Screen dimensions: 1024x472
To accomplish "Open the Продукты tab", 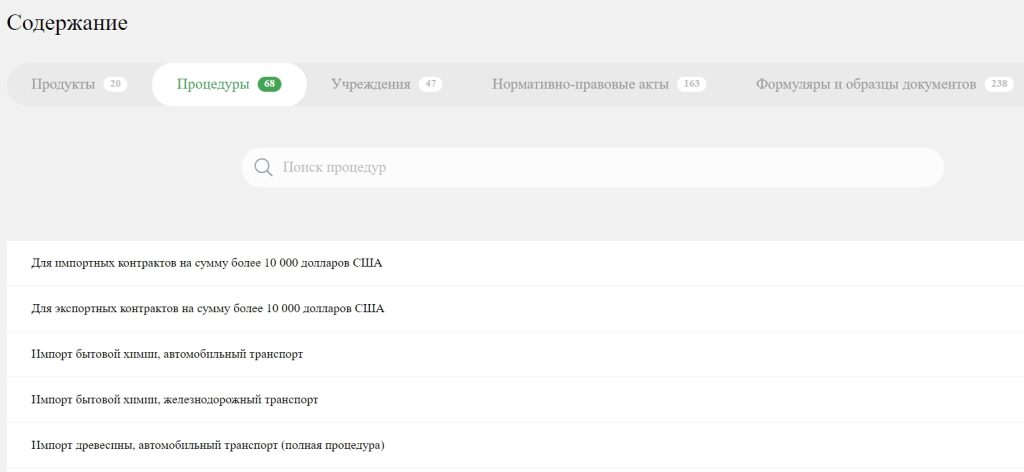I will click(x=79, y=84).
